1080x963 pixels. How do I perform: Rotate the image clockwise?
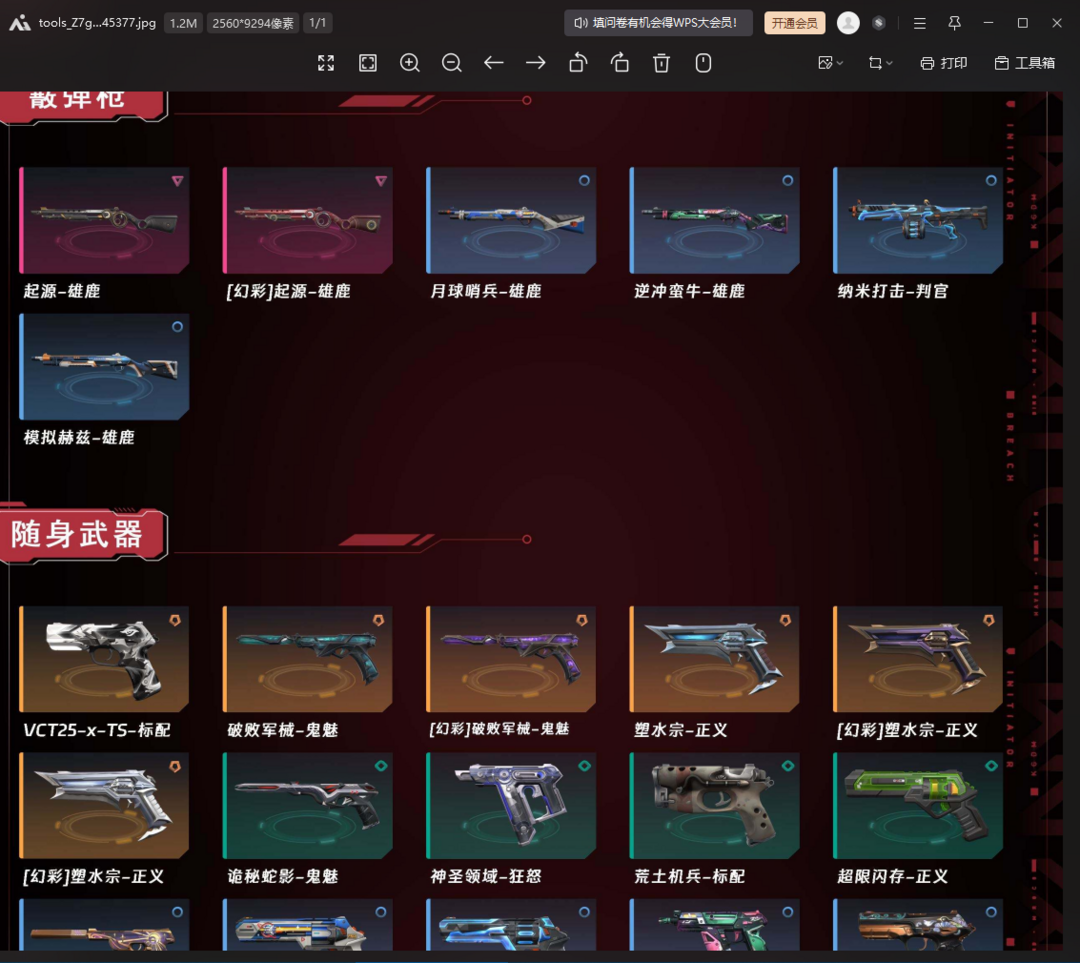(620, 63)
